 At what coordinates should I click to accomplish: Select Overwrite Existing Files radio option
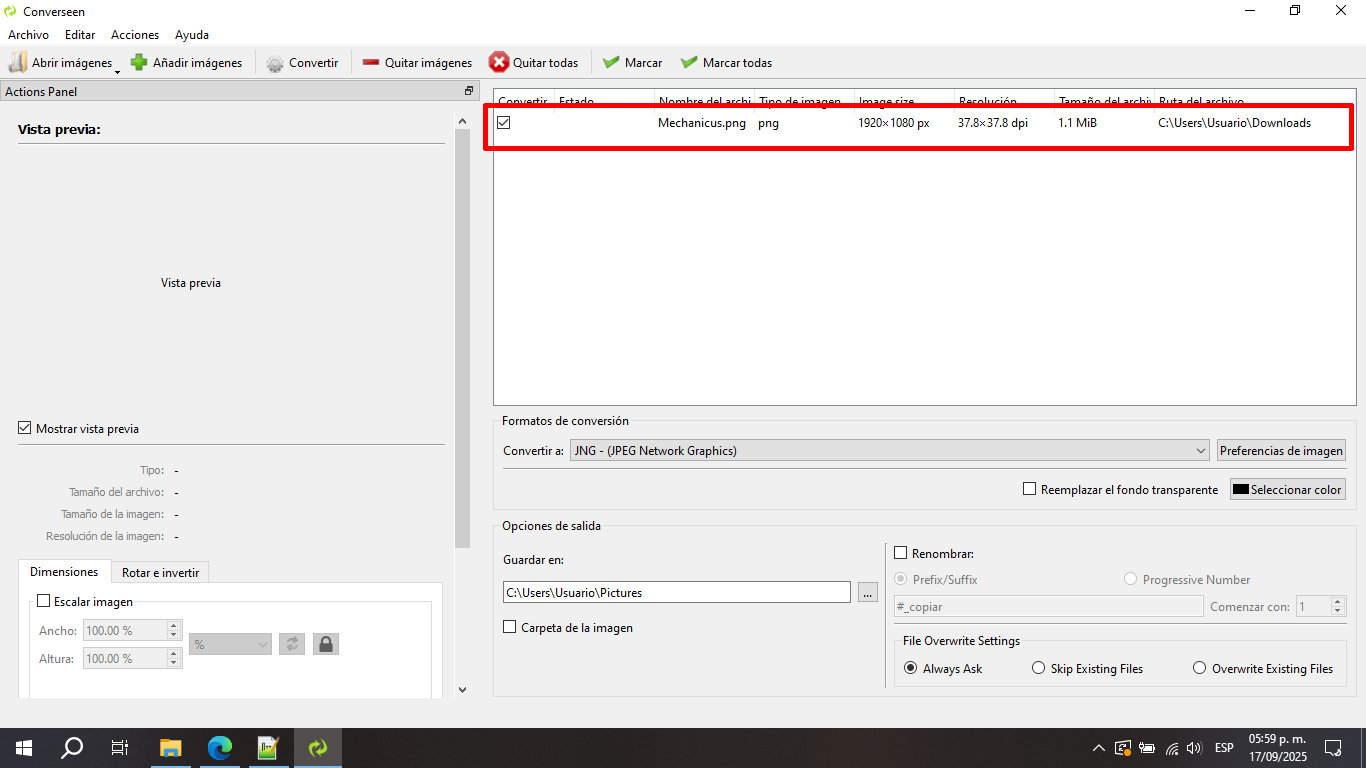pos(1199,668)
